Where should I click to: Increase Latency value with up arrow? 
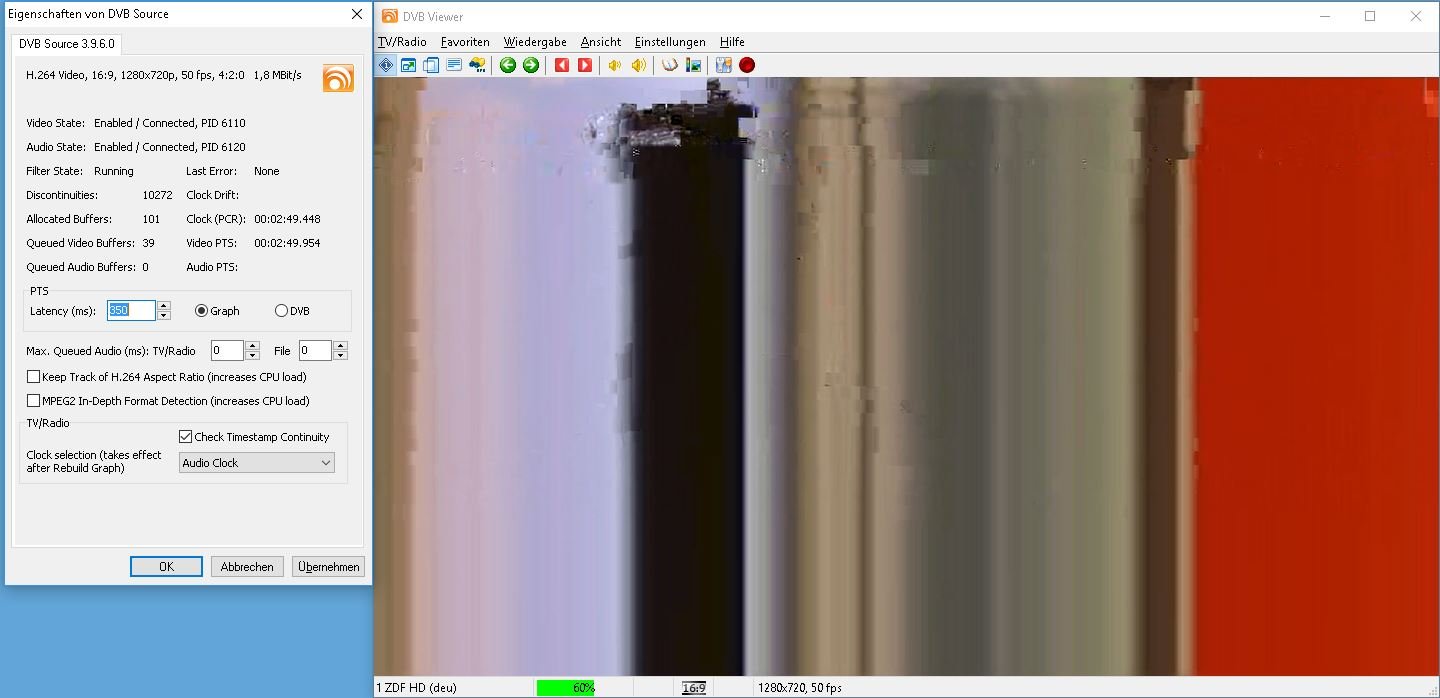tap(164, 306)
